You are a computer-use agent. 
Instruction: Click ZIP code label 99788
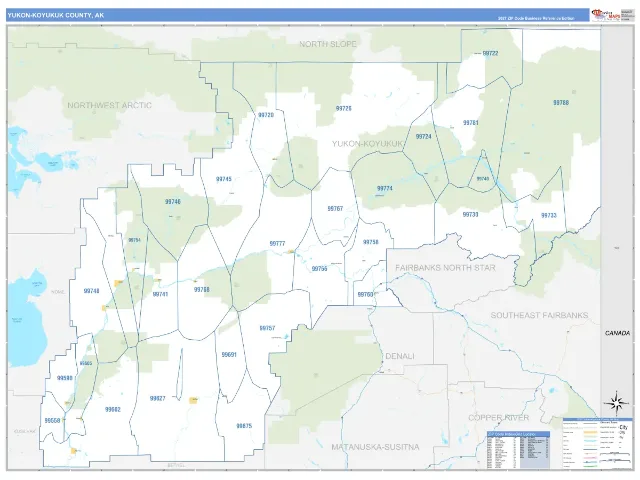pos(561,102)
